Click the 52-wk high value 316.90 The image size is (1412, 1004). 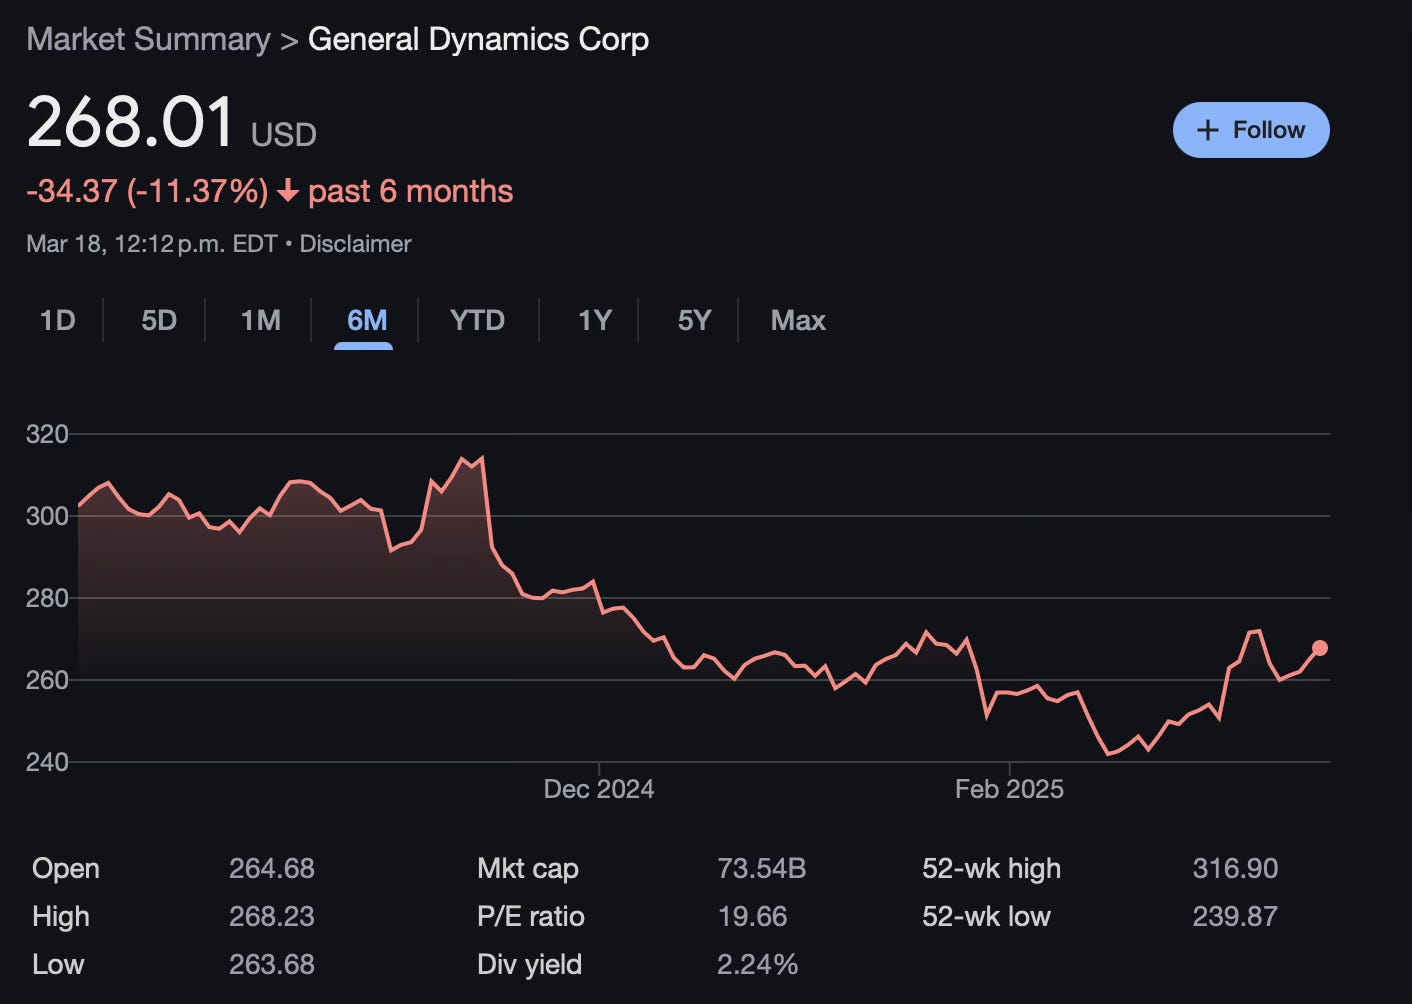coord(1235,868)
